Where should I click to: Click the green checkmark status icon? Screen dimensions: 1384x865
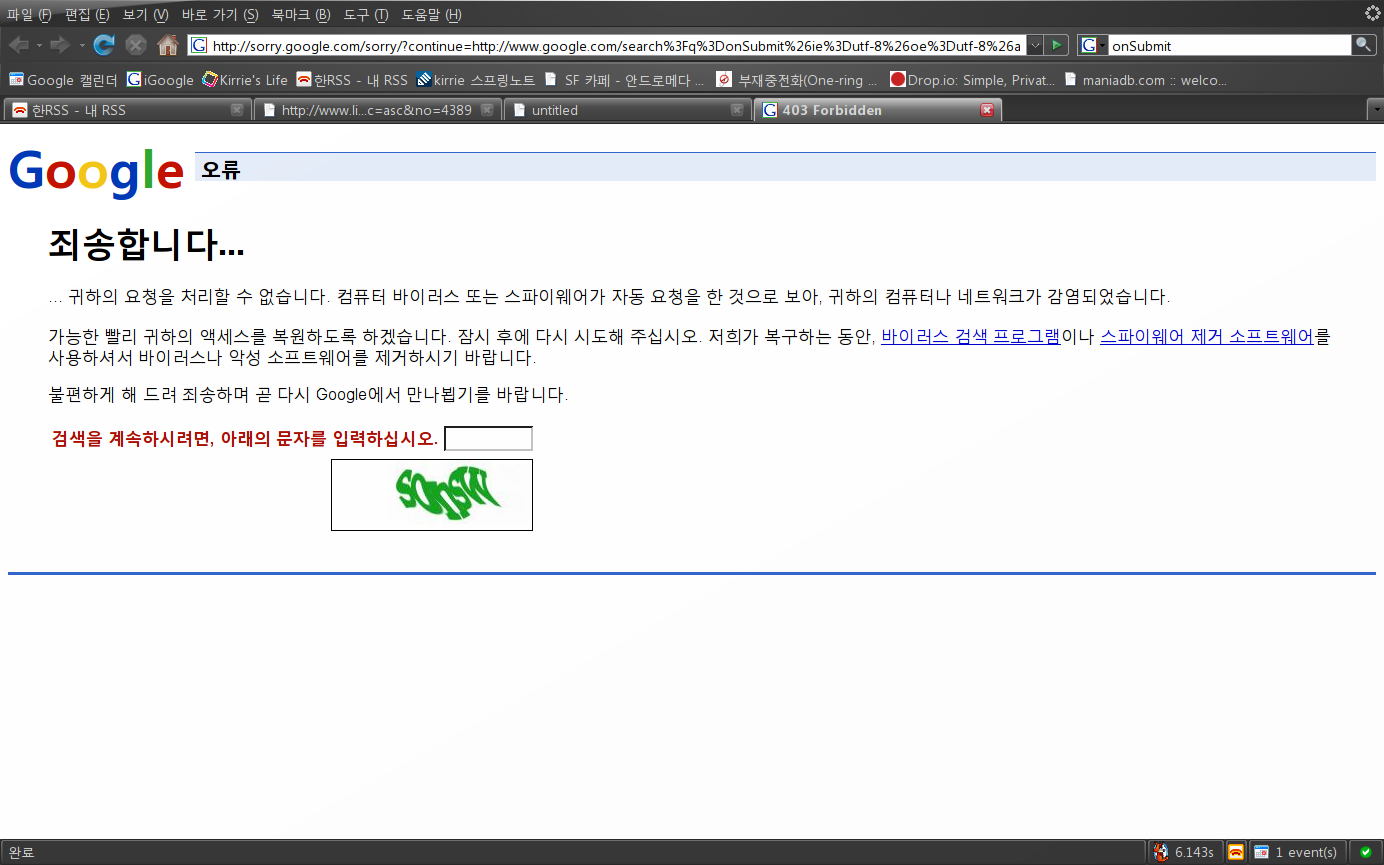(x=1365, y=852)
